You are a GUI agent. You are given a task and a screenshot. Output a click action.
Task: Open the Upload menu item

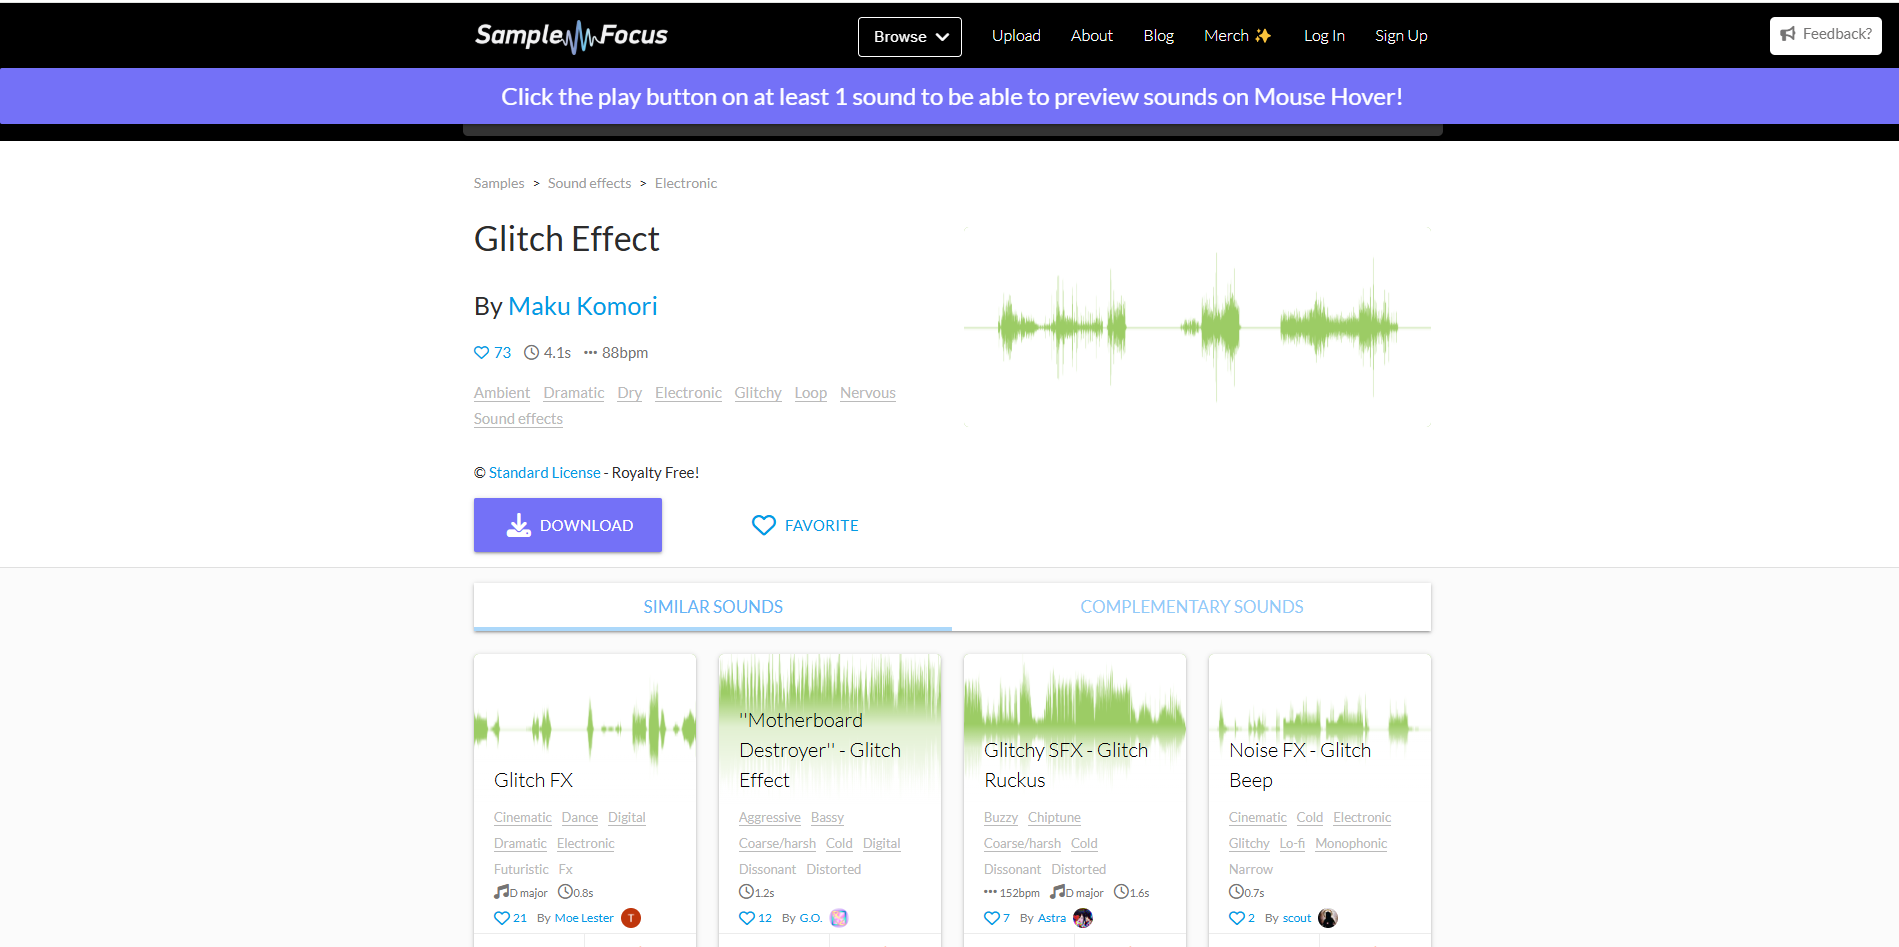point(1016,35)
